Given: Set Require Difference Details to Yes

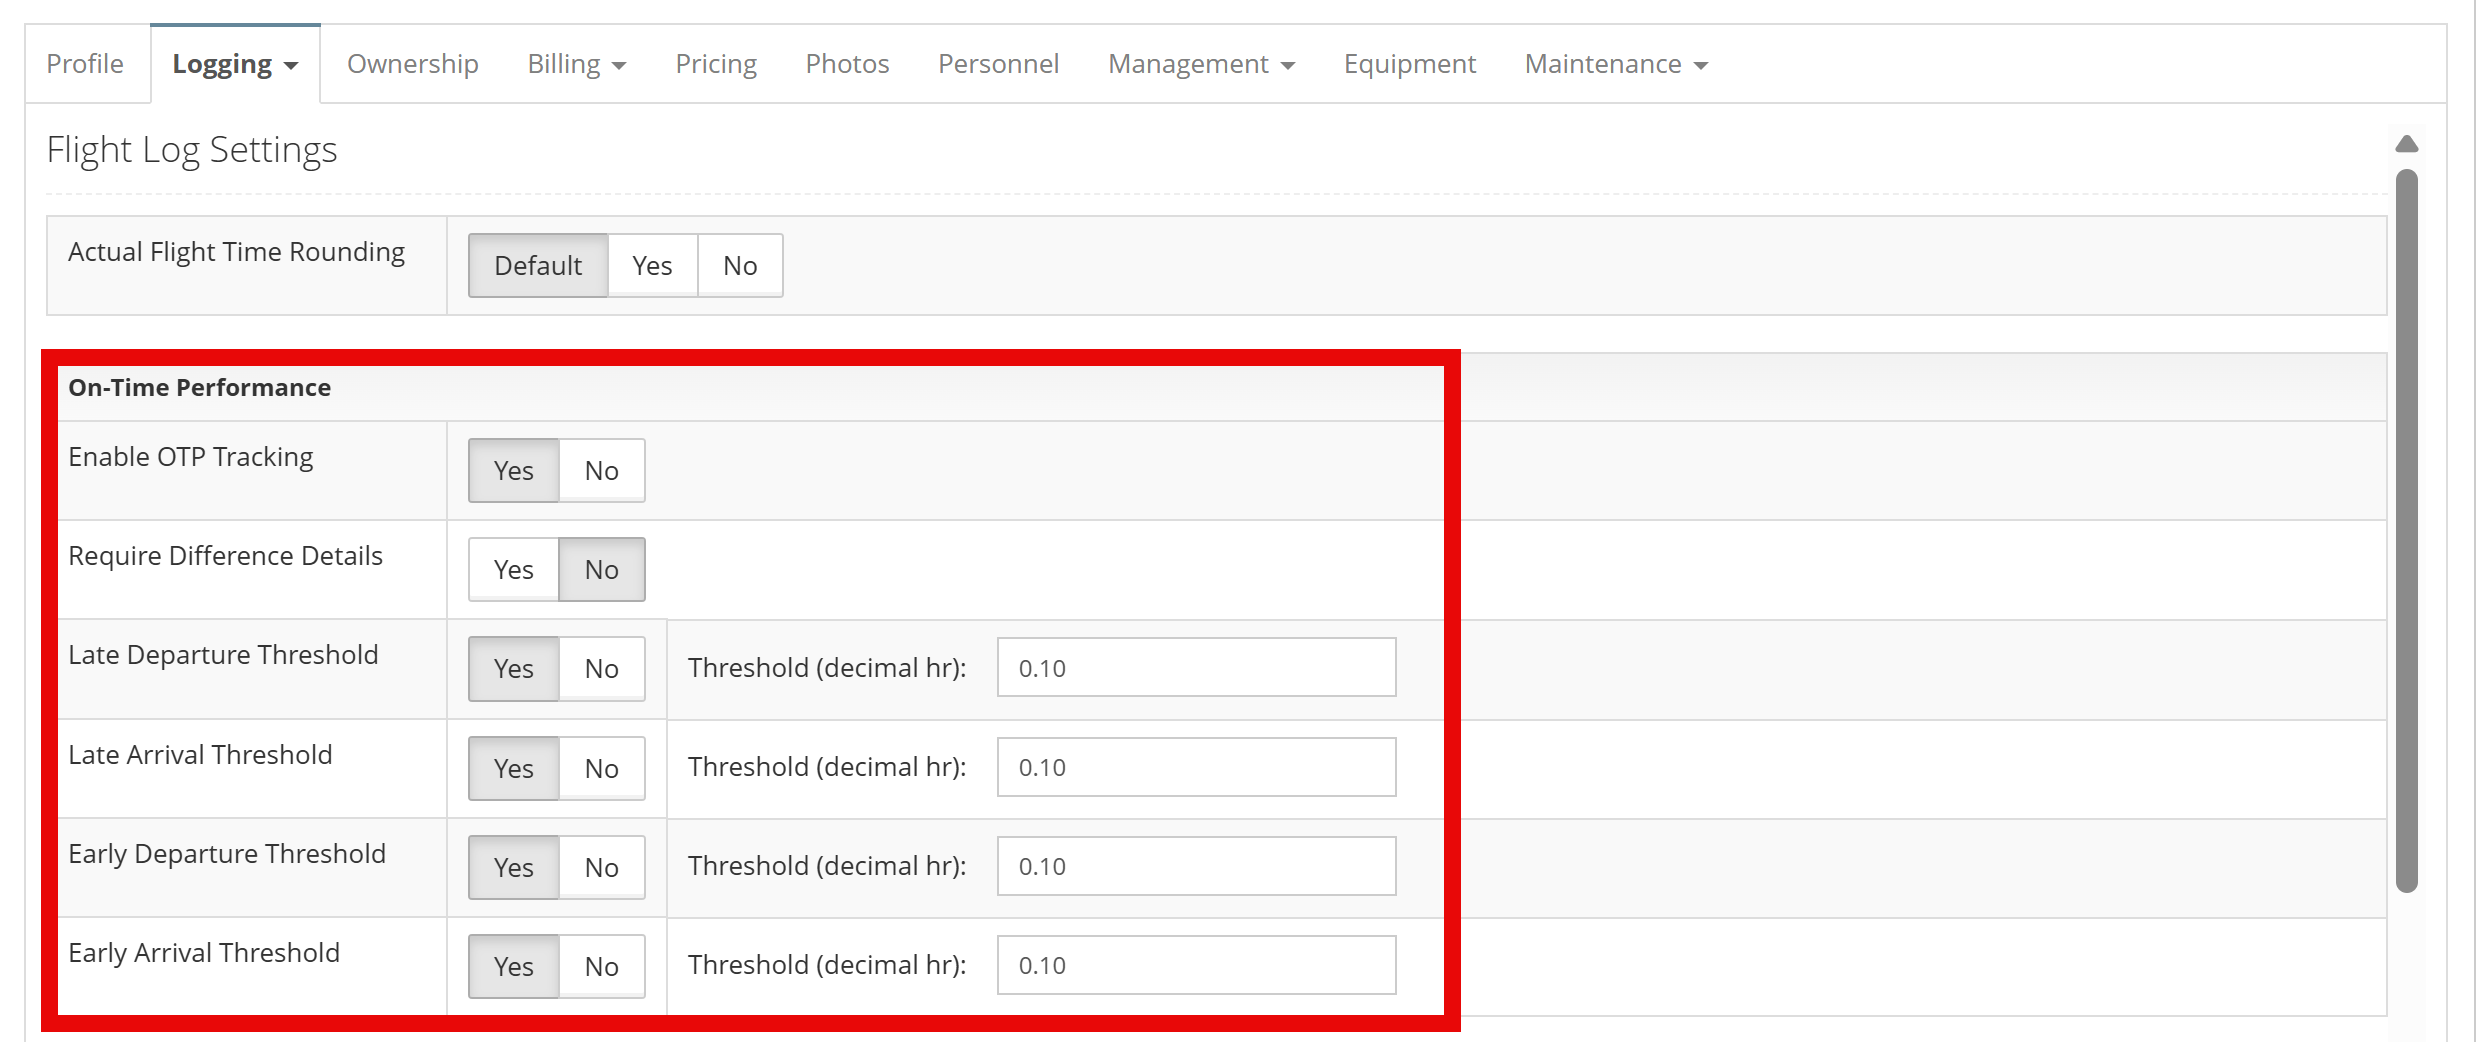Looking at the screenshot, I should pos(513,570).
